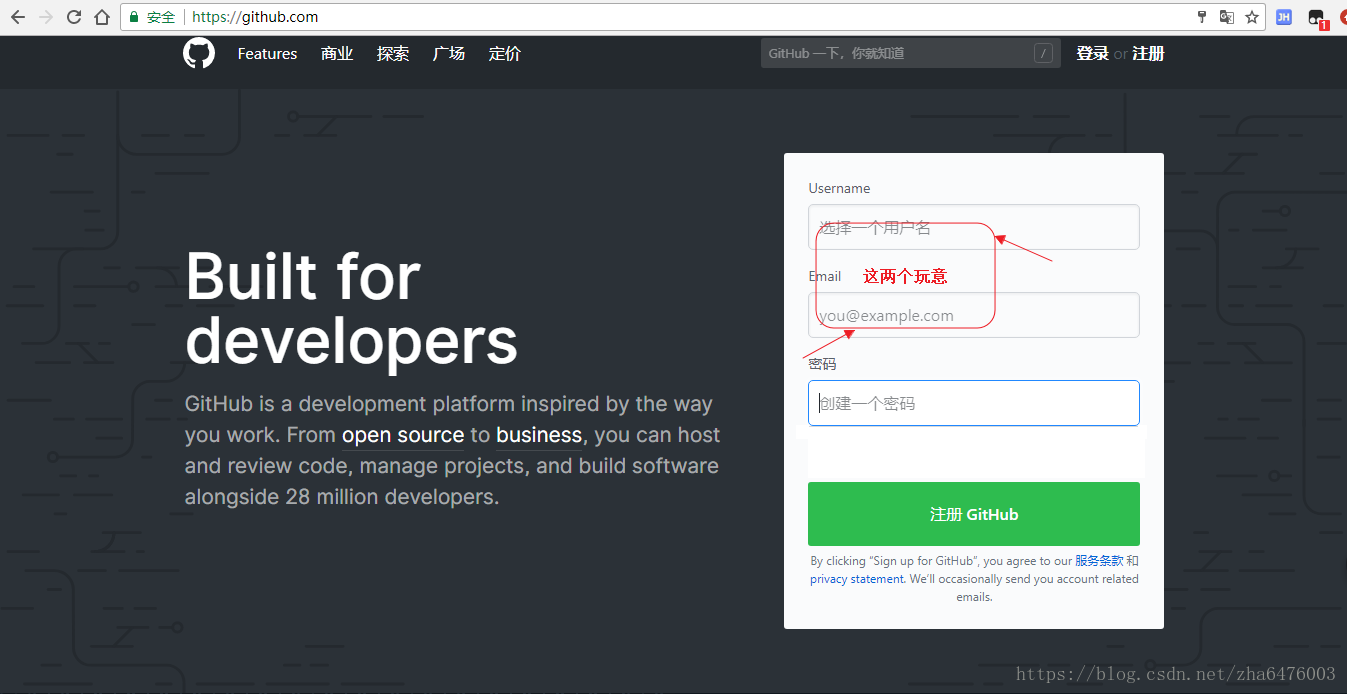The height and width of the screenshot is (694, 1347).
Task: Follow the business link
Action: tap(539, 435)
